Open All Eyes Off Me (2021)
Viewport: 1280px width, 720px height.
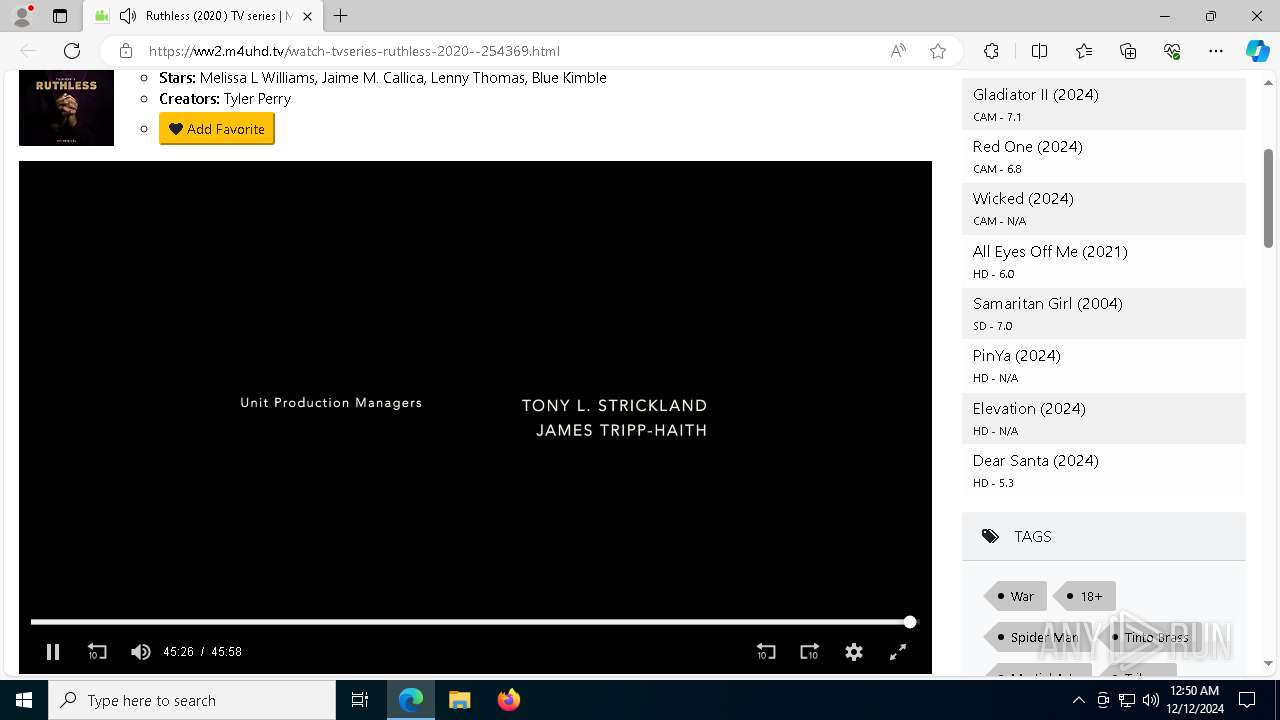click(1050, 252)
